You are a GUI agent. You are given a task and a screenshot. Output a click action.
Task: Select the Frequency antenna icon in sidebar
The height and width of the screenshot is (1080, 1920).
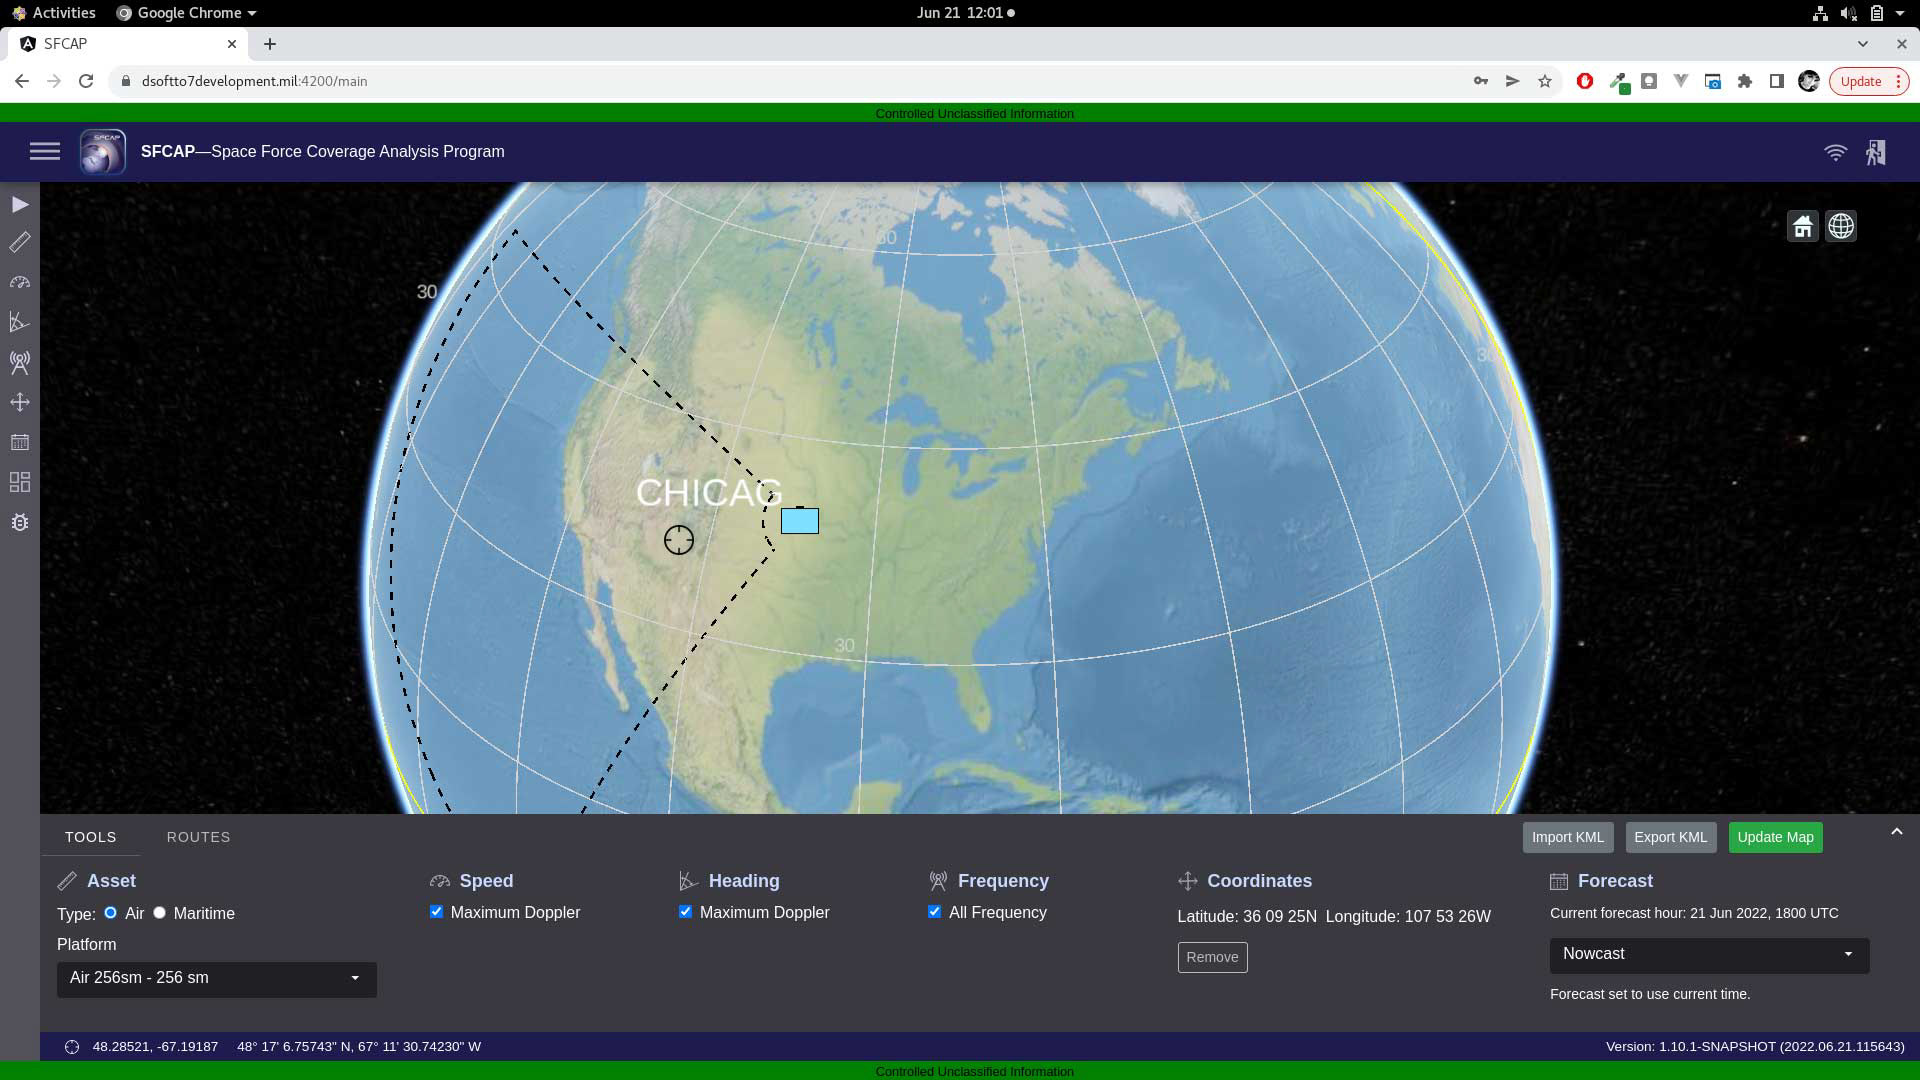[20, 362]
